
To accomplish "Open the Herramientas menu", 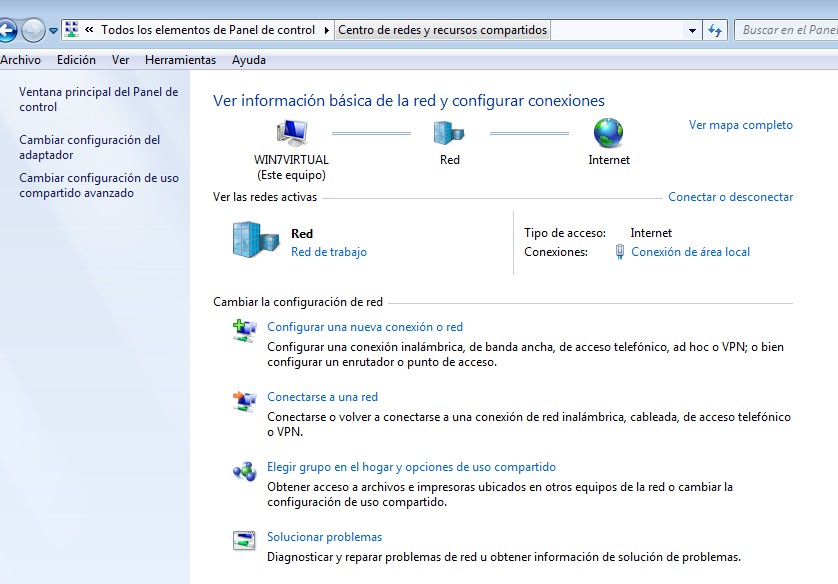I will coord(180,60).
